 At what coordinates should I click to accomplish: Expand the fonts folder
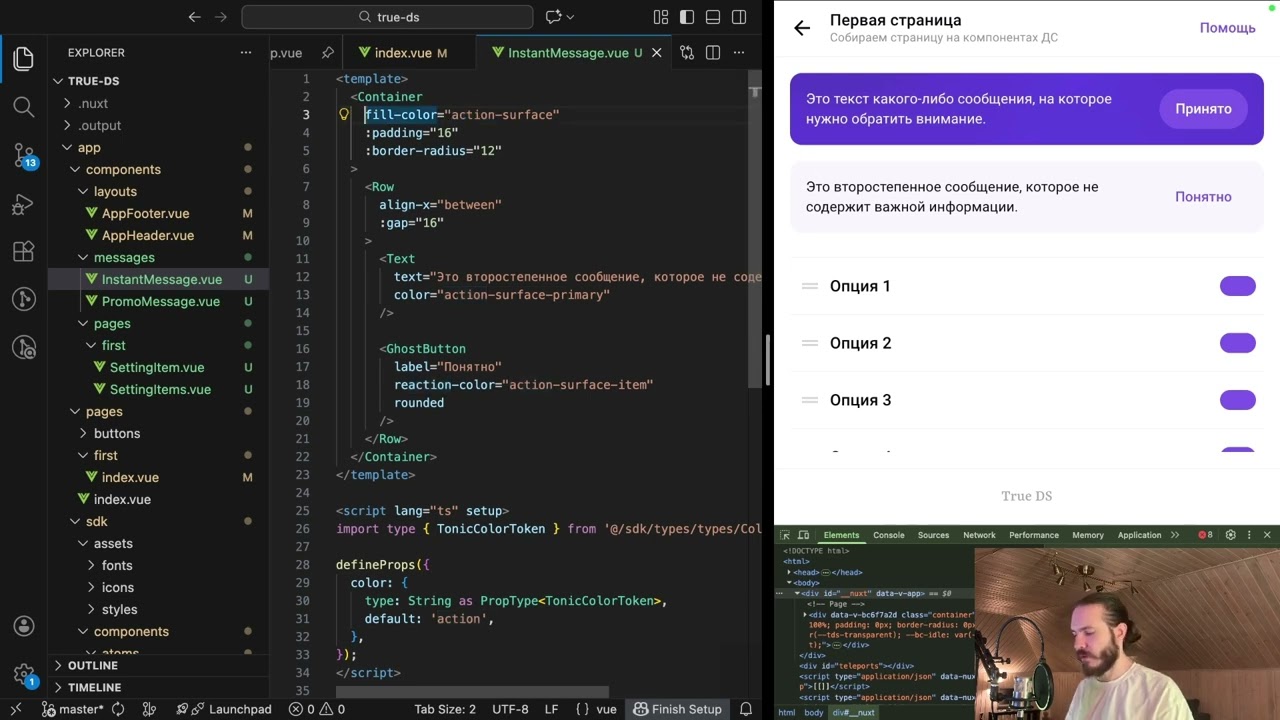[92, 565]
